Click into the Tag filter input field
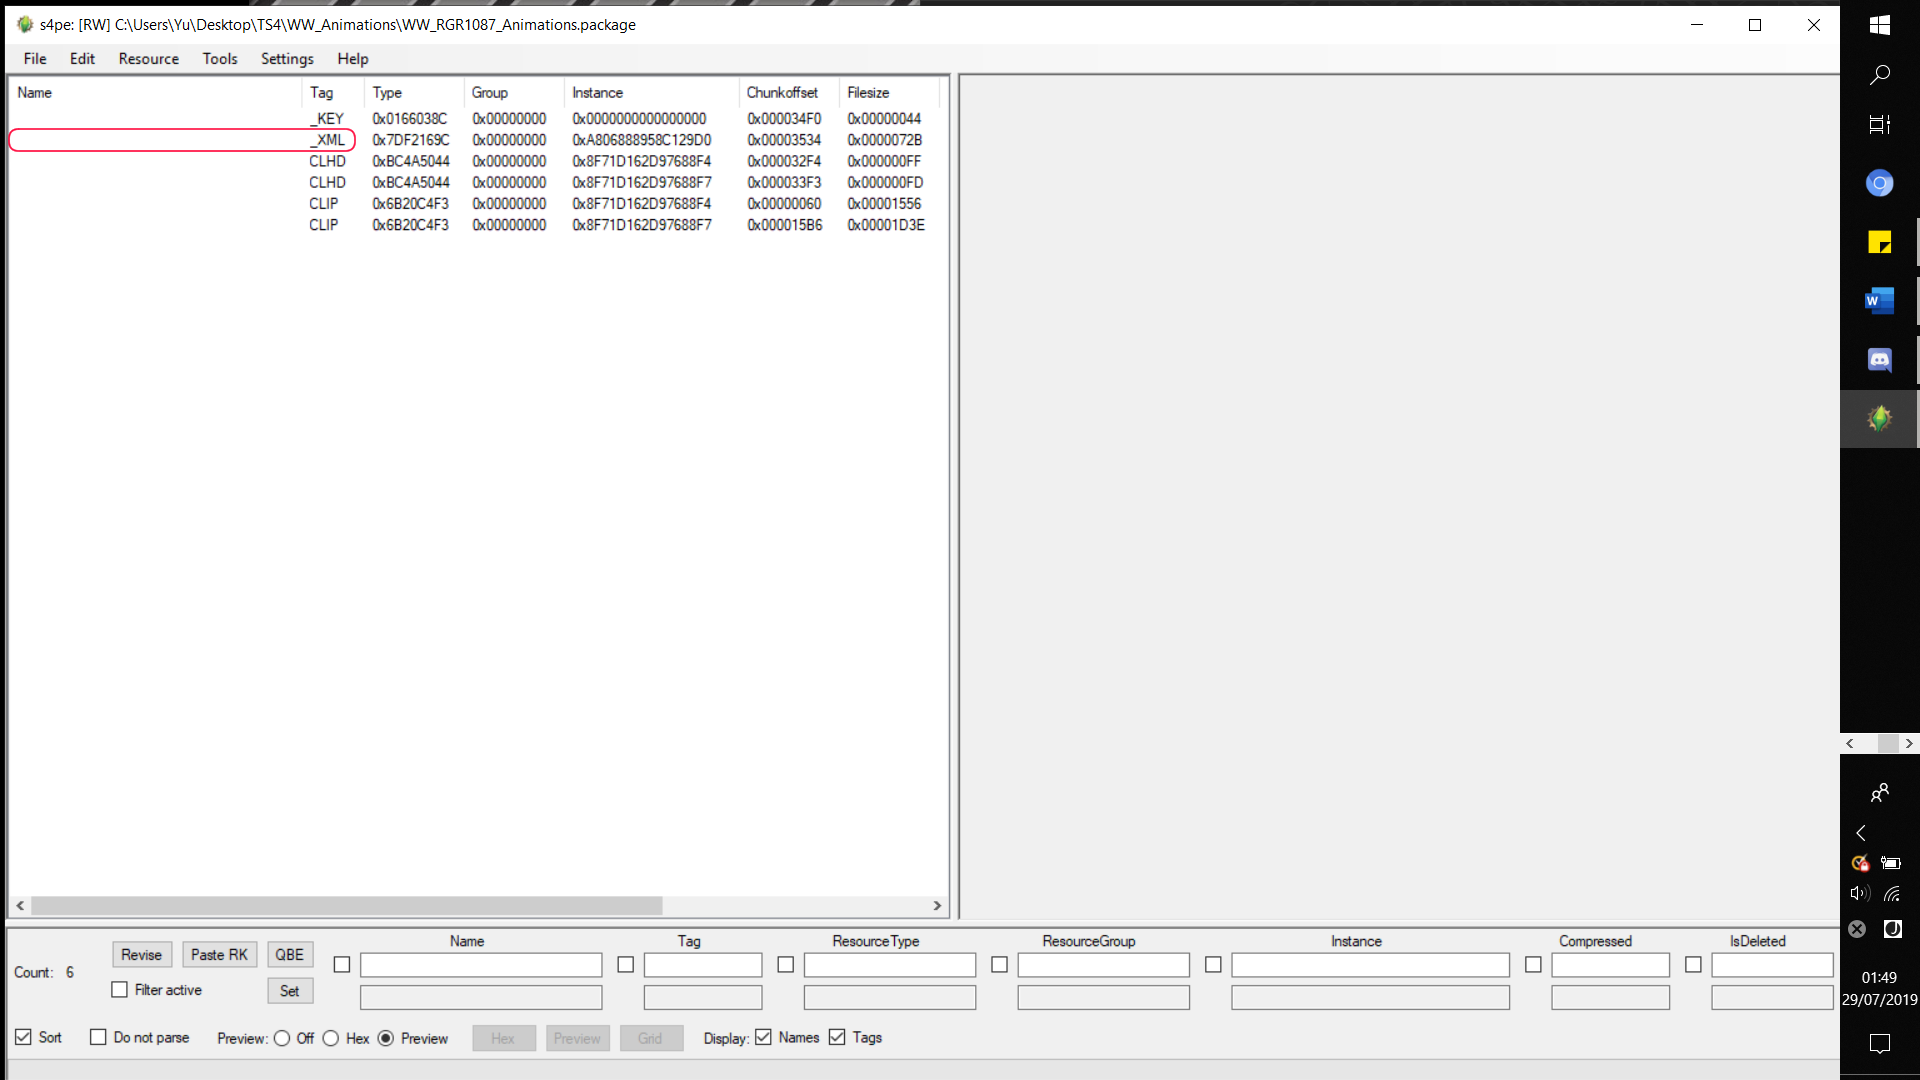 pyautogui.click(x=703, y=965)
